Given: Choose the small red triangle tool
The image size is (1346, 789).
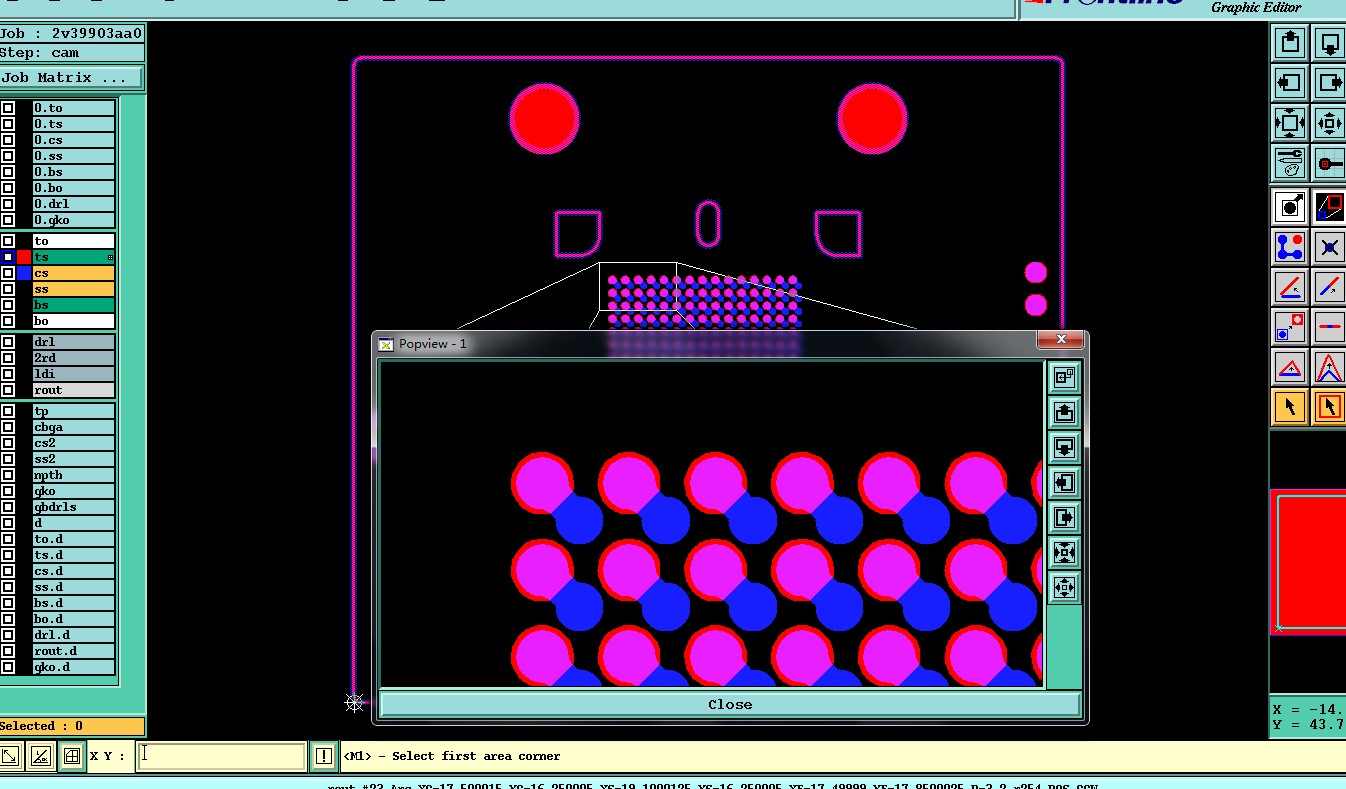Looking at the screenshot, I should [1290, 367].
